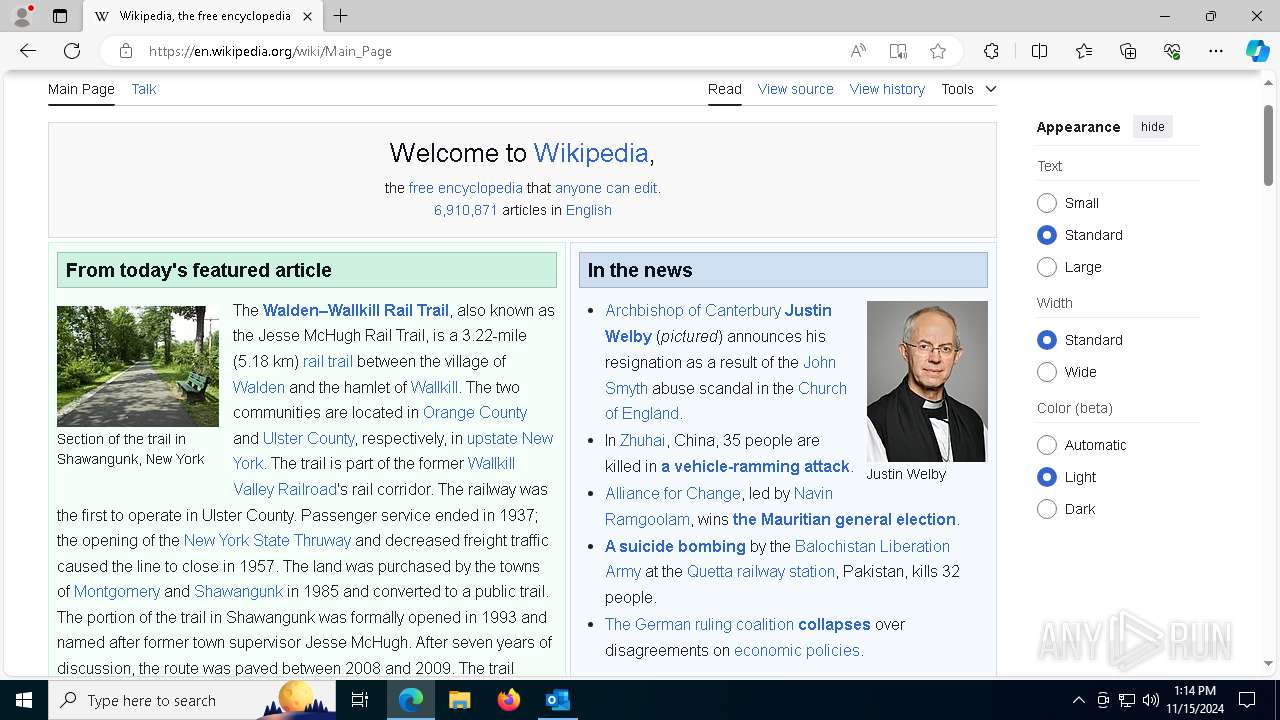Viewport: 1280px width, 720px height.
Task: Hide the Appearance panel
Action: pos(1152,127)
